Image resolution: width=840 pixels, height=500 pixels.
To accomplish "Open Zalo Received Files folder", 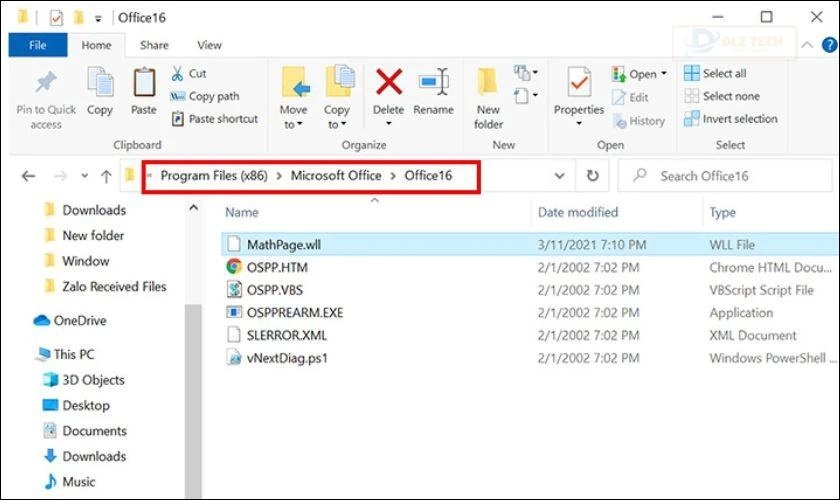I will (104, 287).
